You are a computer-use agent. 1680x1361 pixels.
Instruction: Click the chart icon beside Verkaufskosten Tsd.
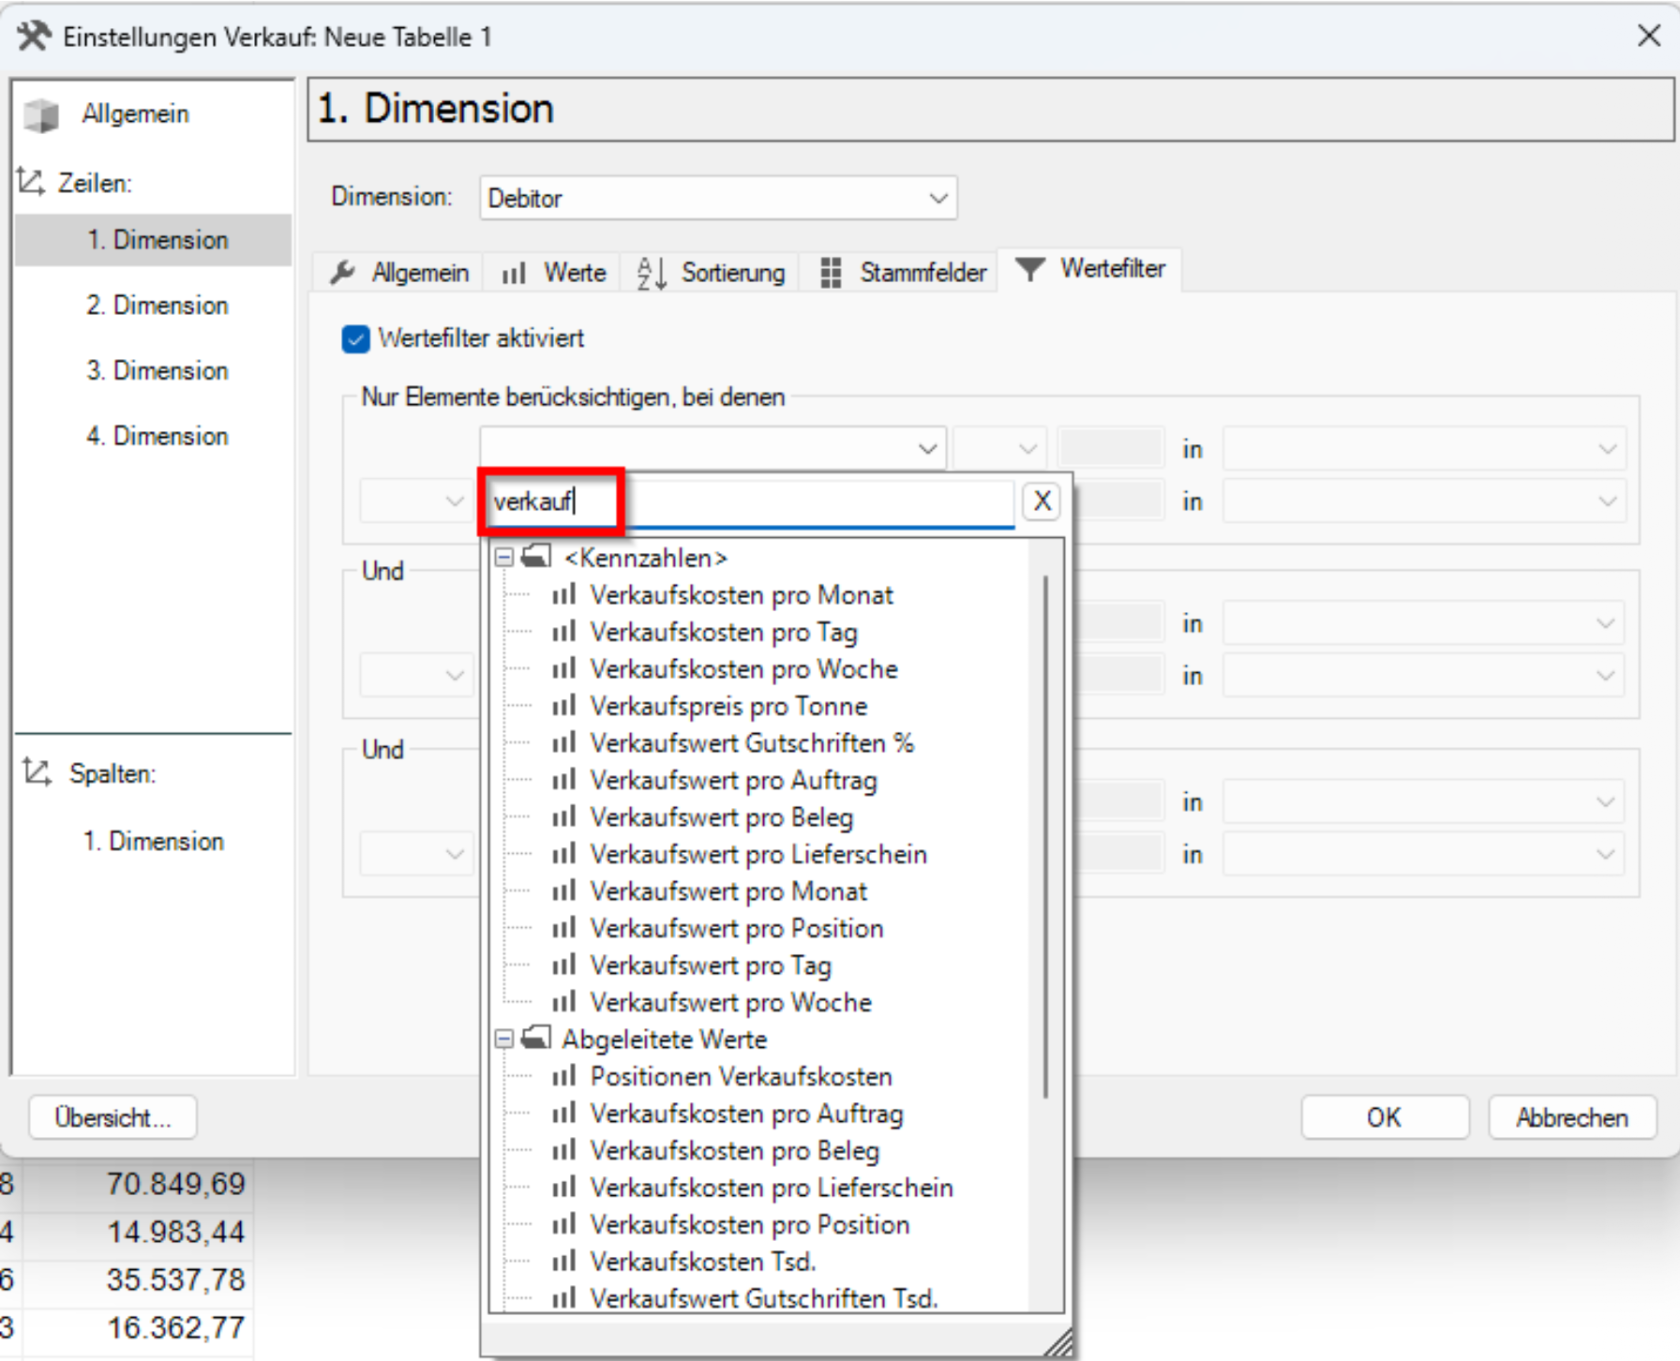564,1261
